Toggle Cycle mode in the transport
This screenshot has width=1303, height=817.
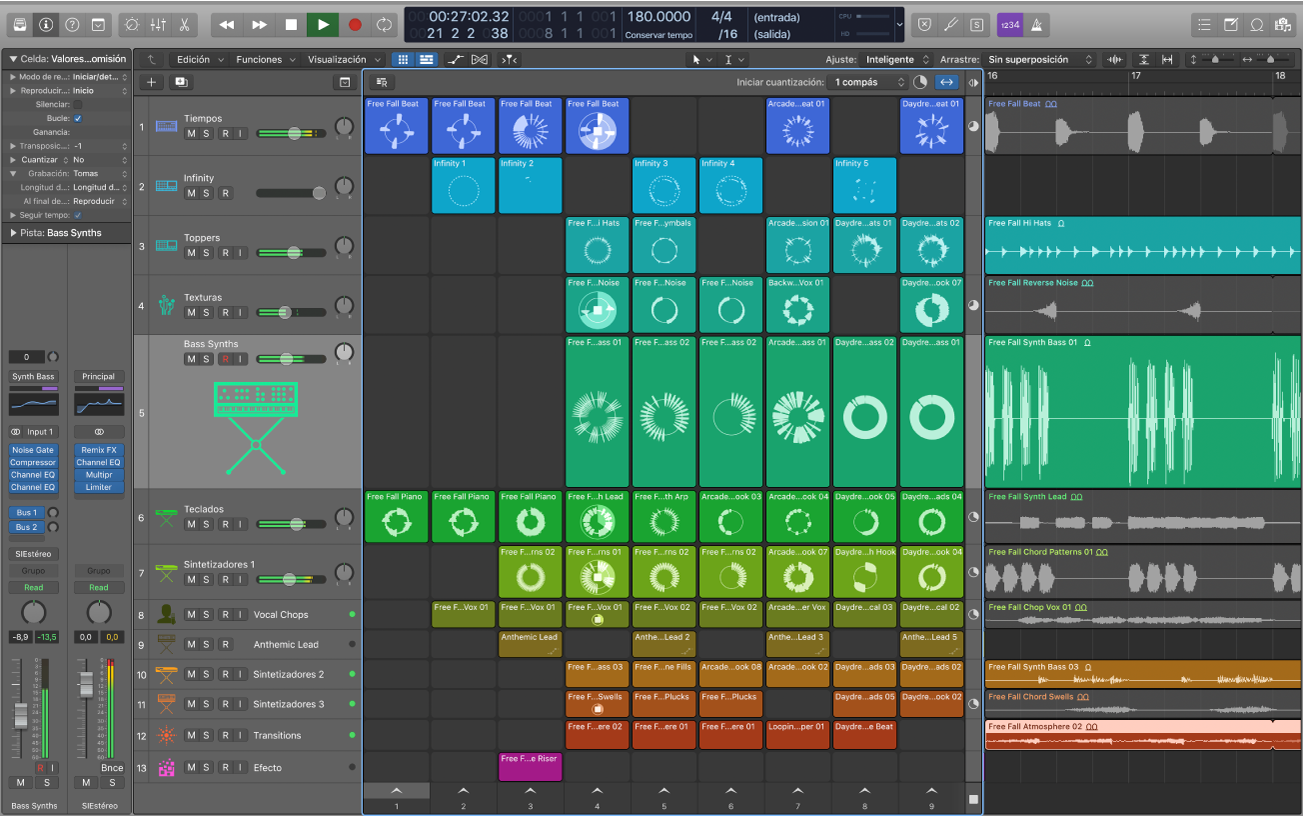(384, 24)
